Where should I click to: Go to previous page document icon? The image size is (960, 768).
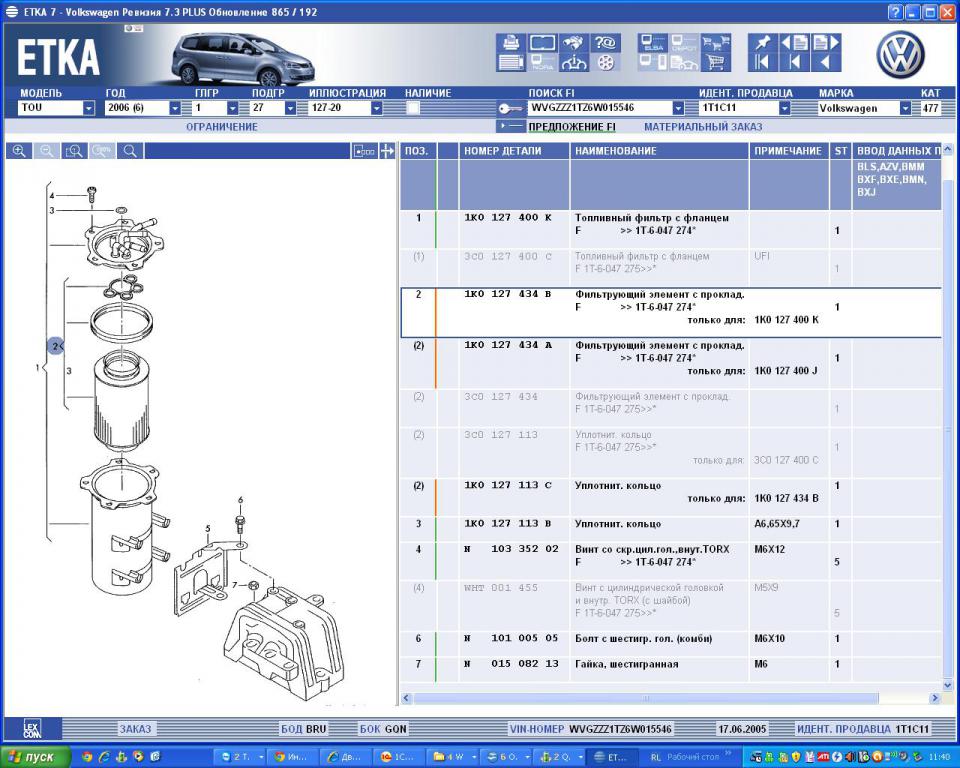[x=794, y=43]
